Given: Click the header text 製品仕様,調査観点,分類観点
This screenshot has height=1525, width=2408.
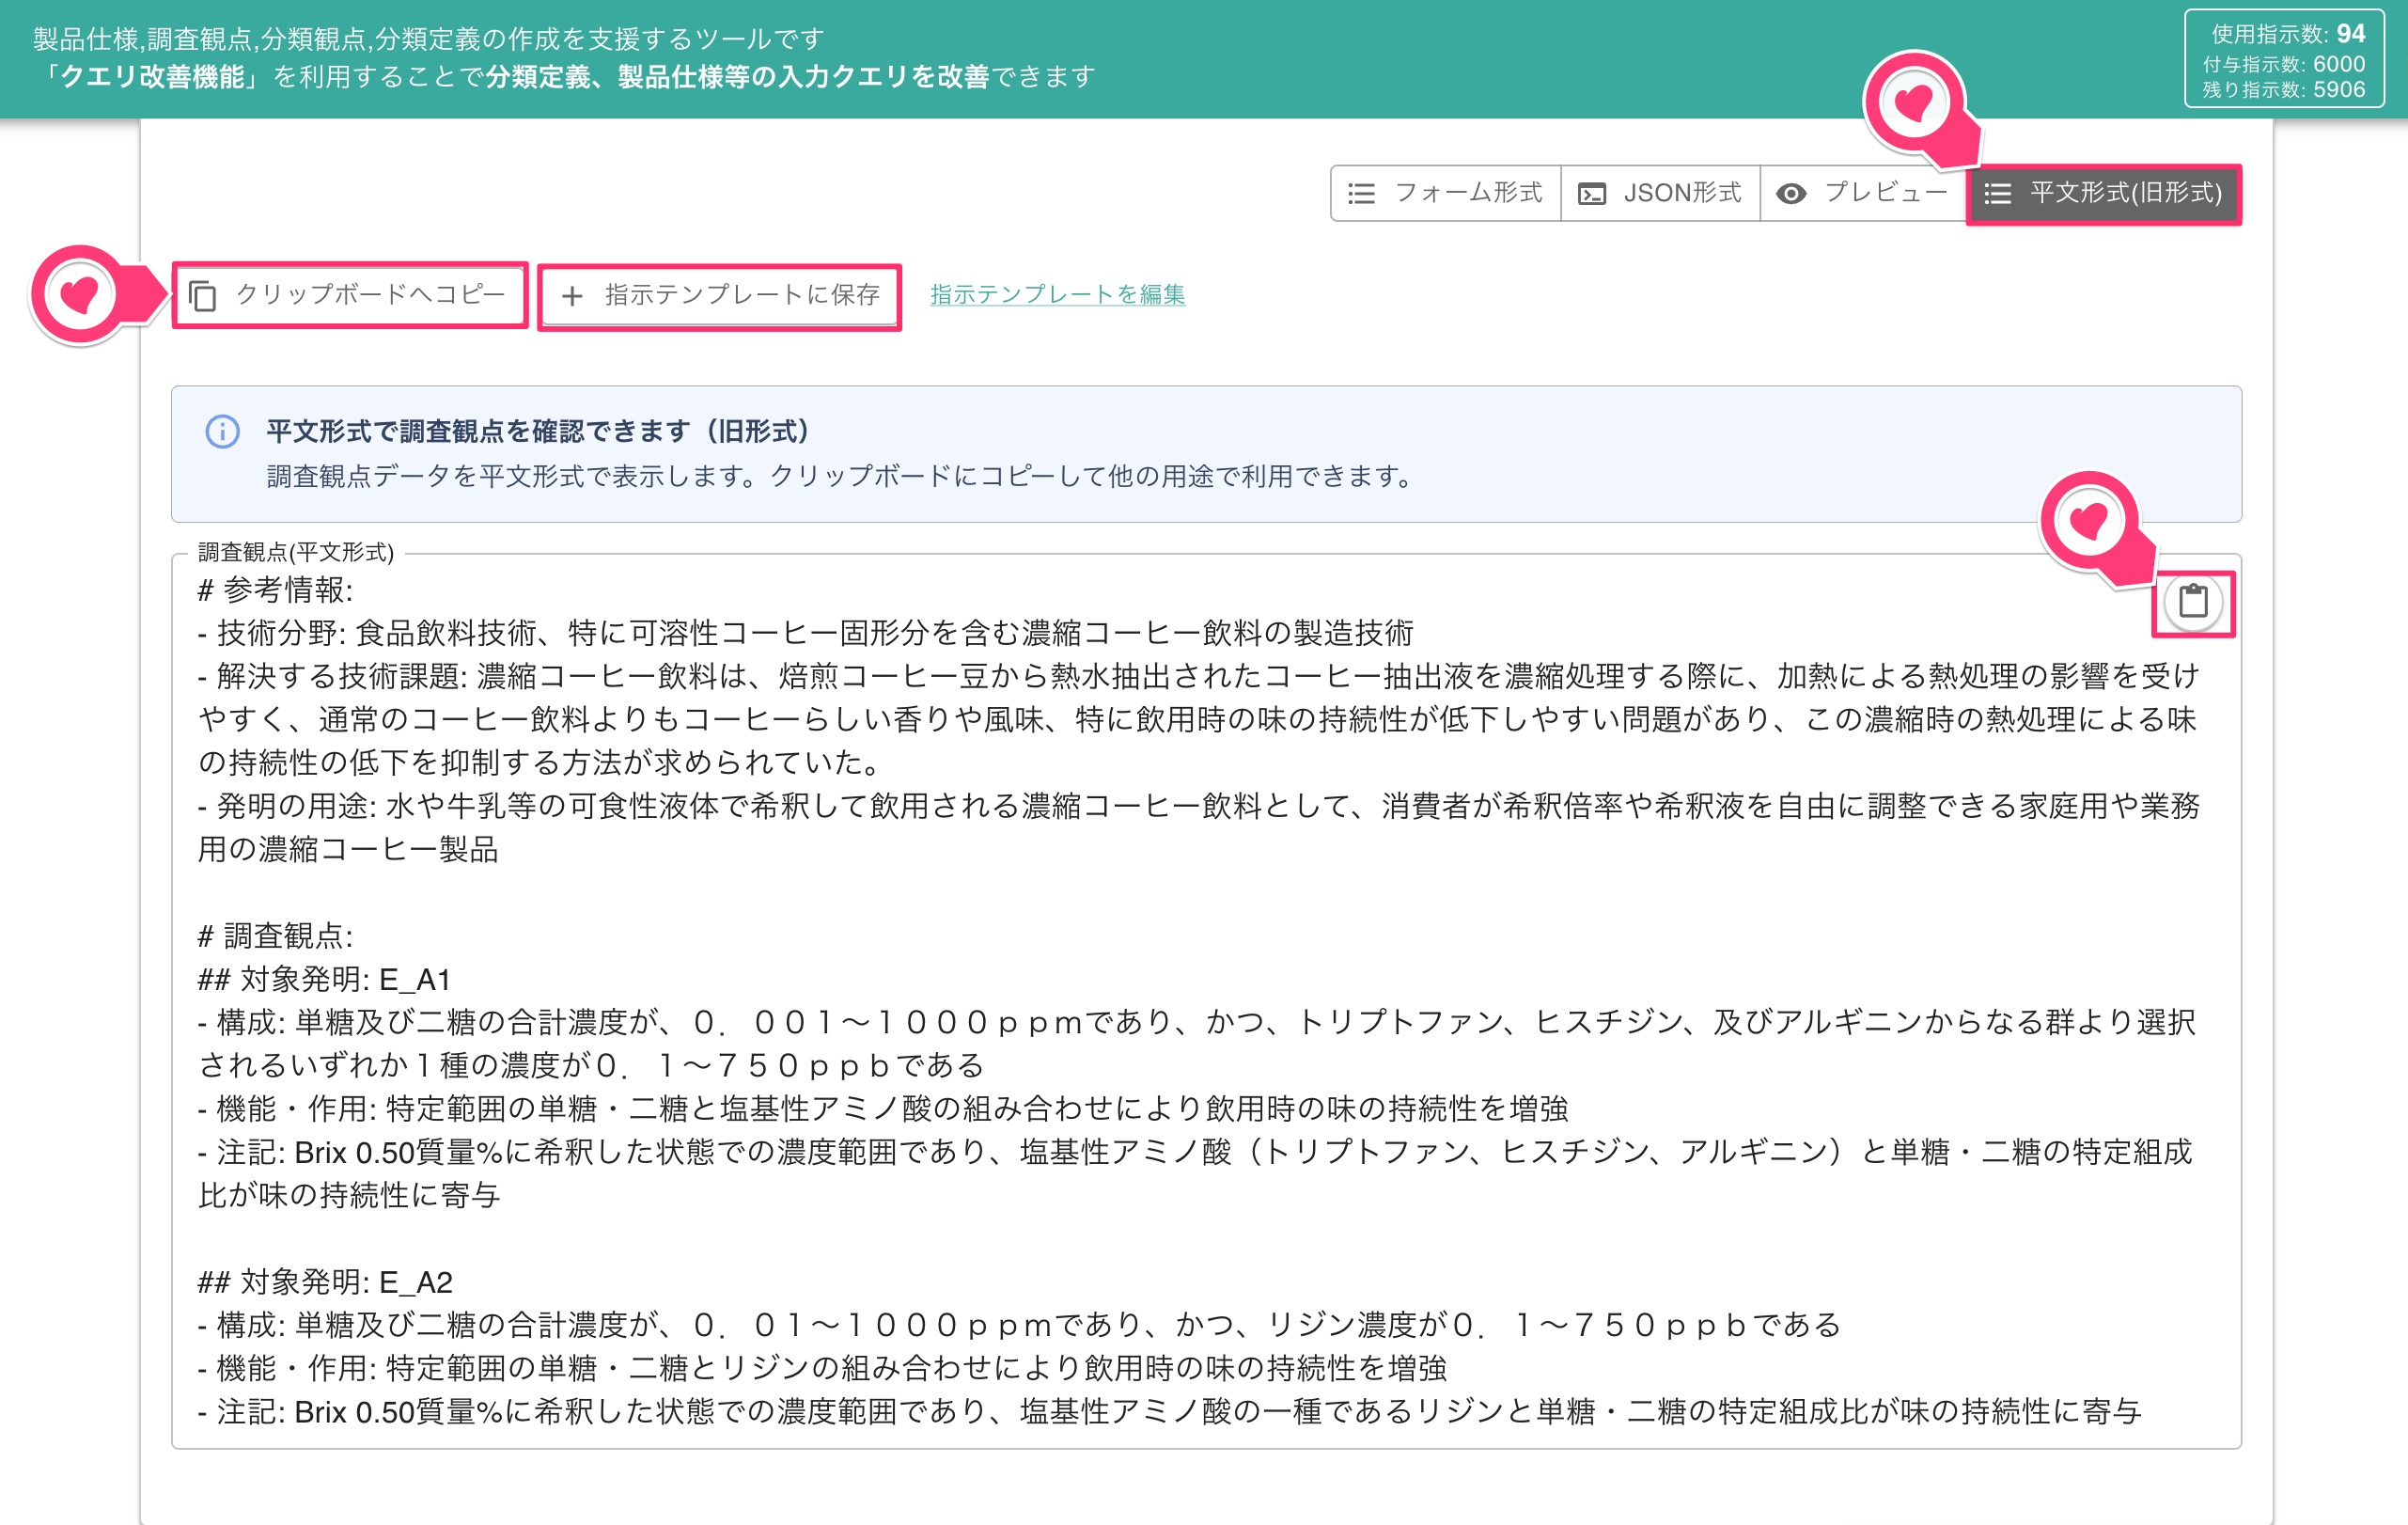Looking at the screenshot, I should 429,39.
